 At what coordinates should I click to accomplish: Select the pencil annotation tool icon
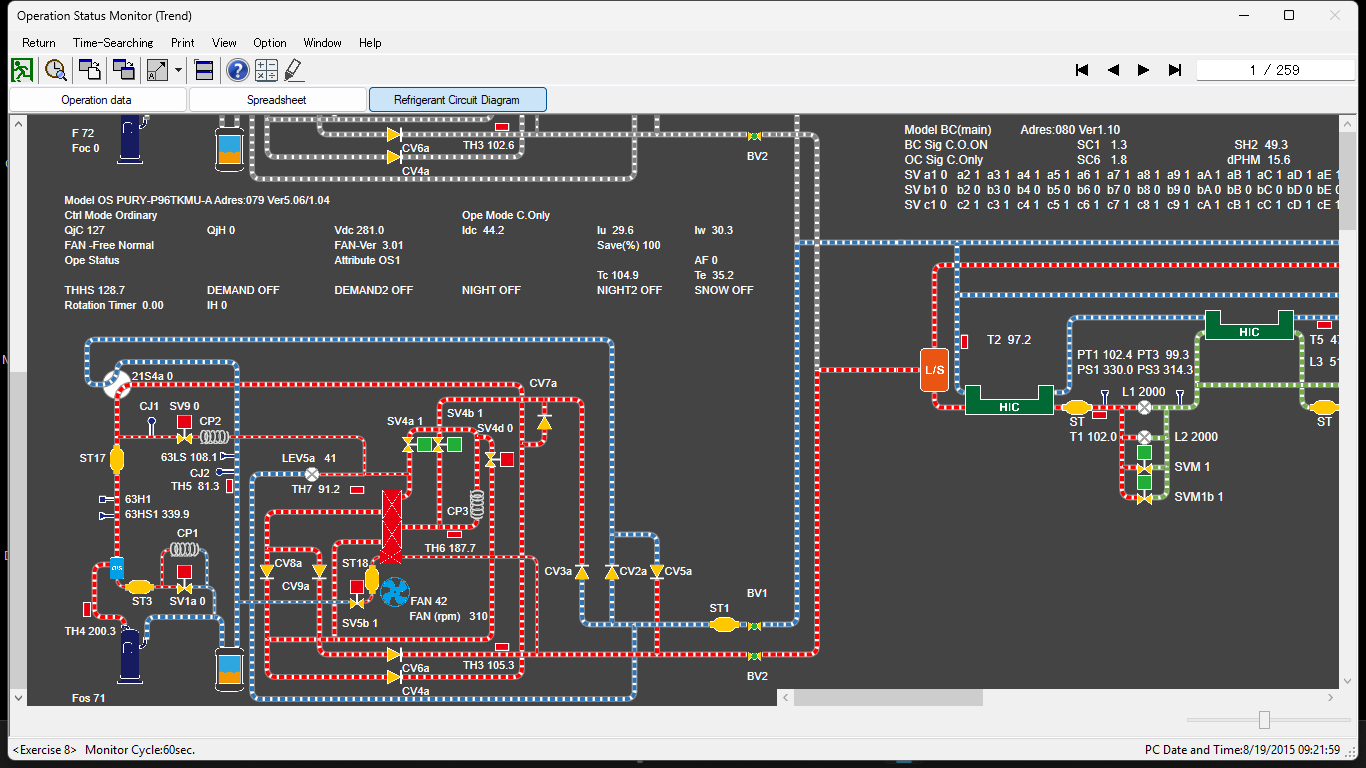(291, 70)
